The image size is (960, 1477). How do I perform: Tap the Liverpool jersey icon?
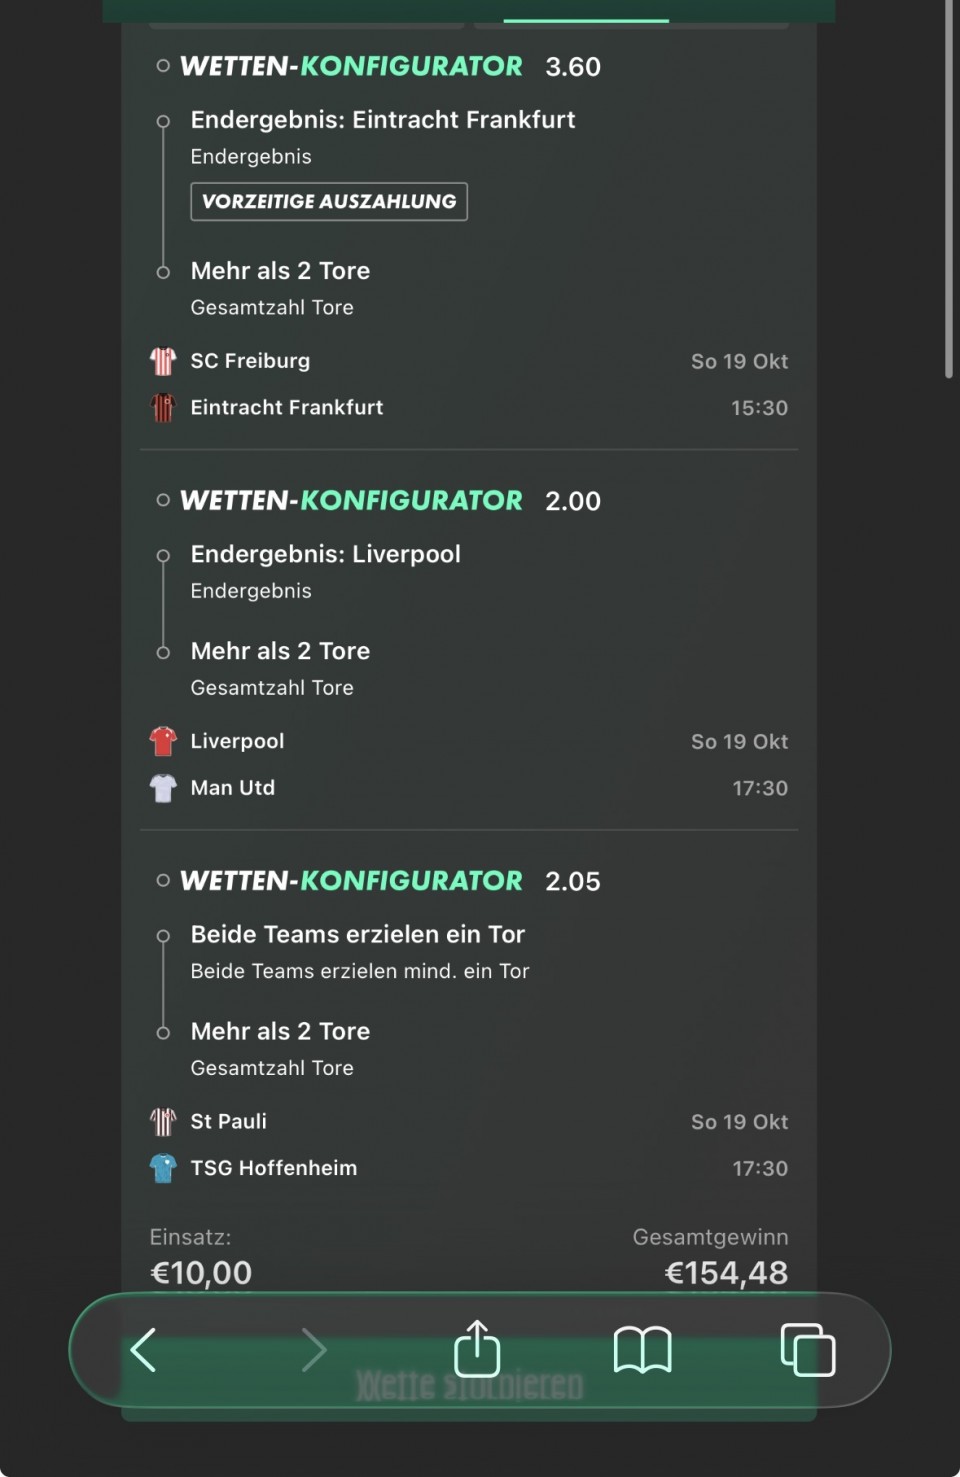(163, 741)
